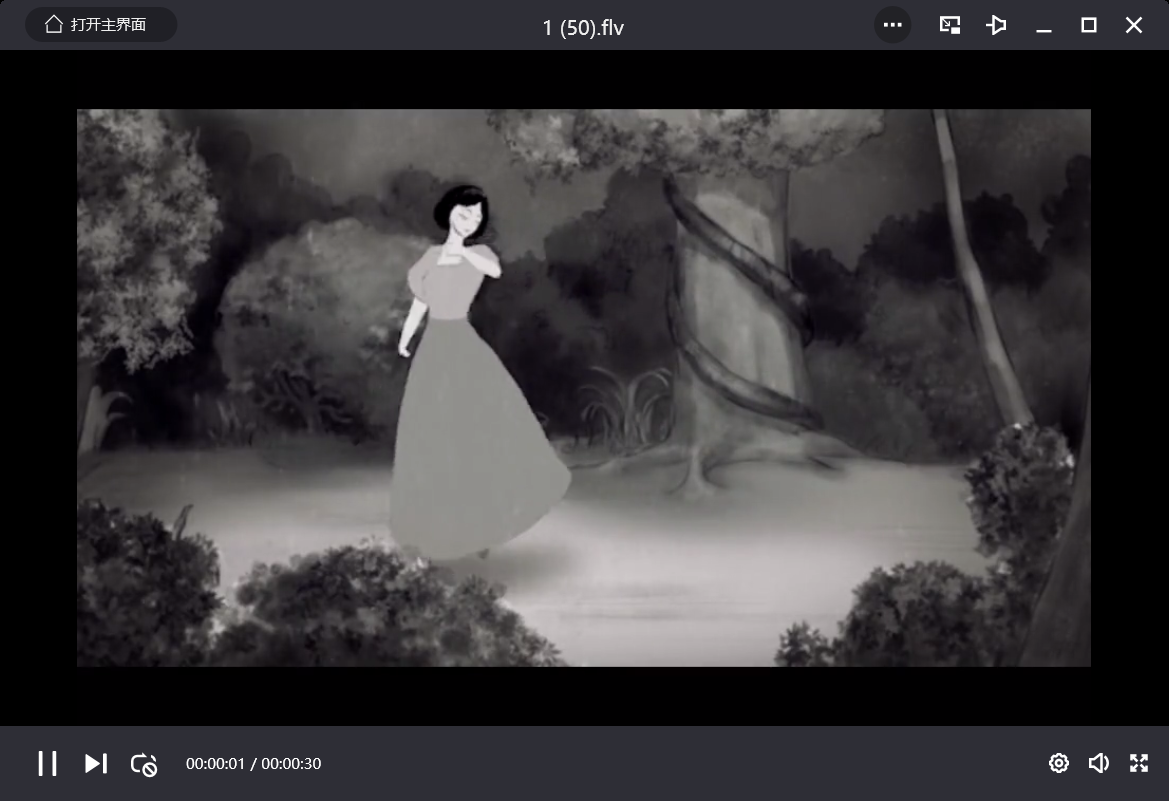The height and width of the screenshot is (801, 1169).
Task: Click the elapsed time 00:00:01 / 00:00:30 display
Action: coord(253,764)
